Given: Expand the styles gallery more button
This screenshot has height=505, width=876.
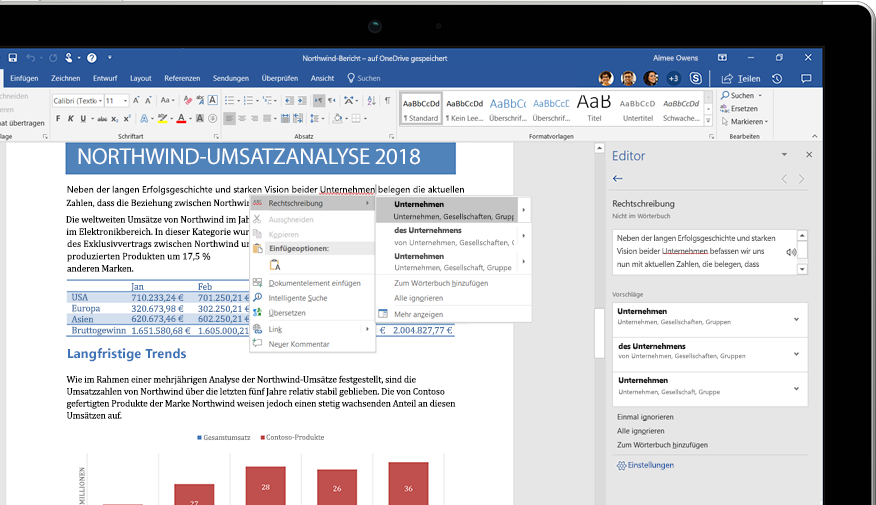Looking at the screenshot, I should 708,120.
